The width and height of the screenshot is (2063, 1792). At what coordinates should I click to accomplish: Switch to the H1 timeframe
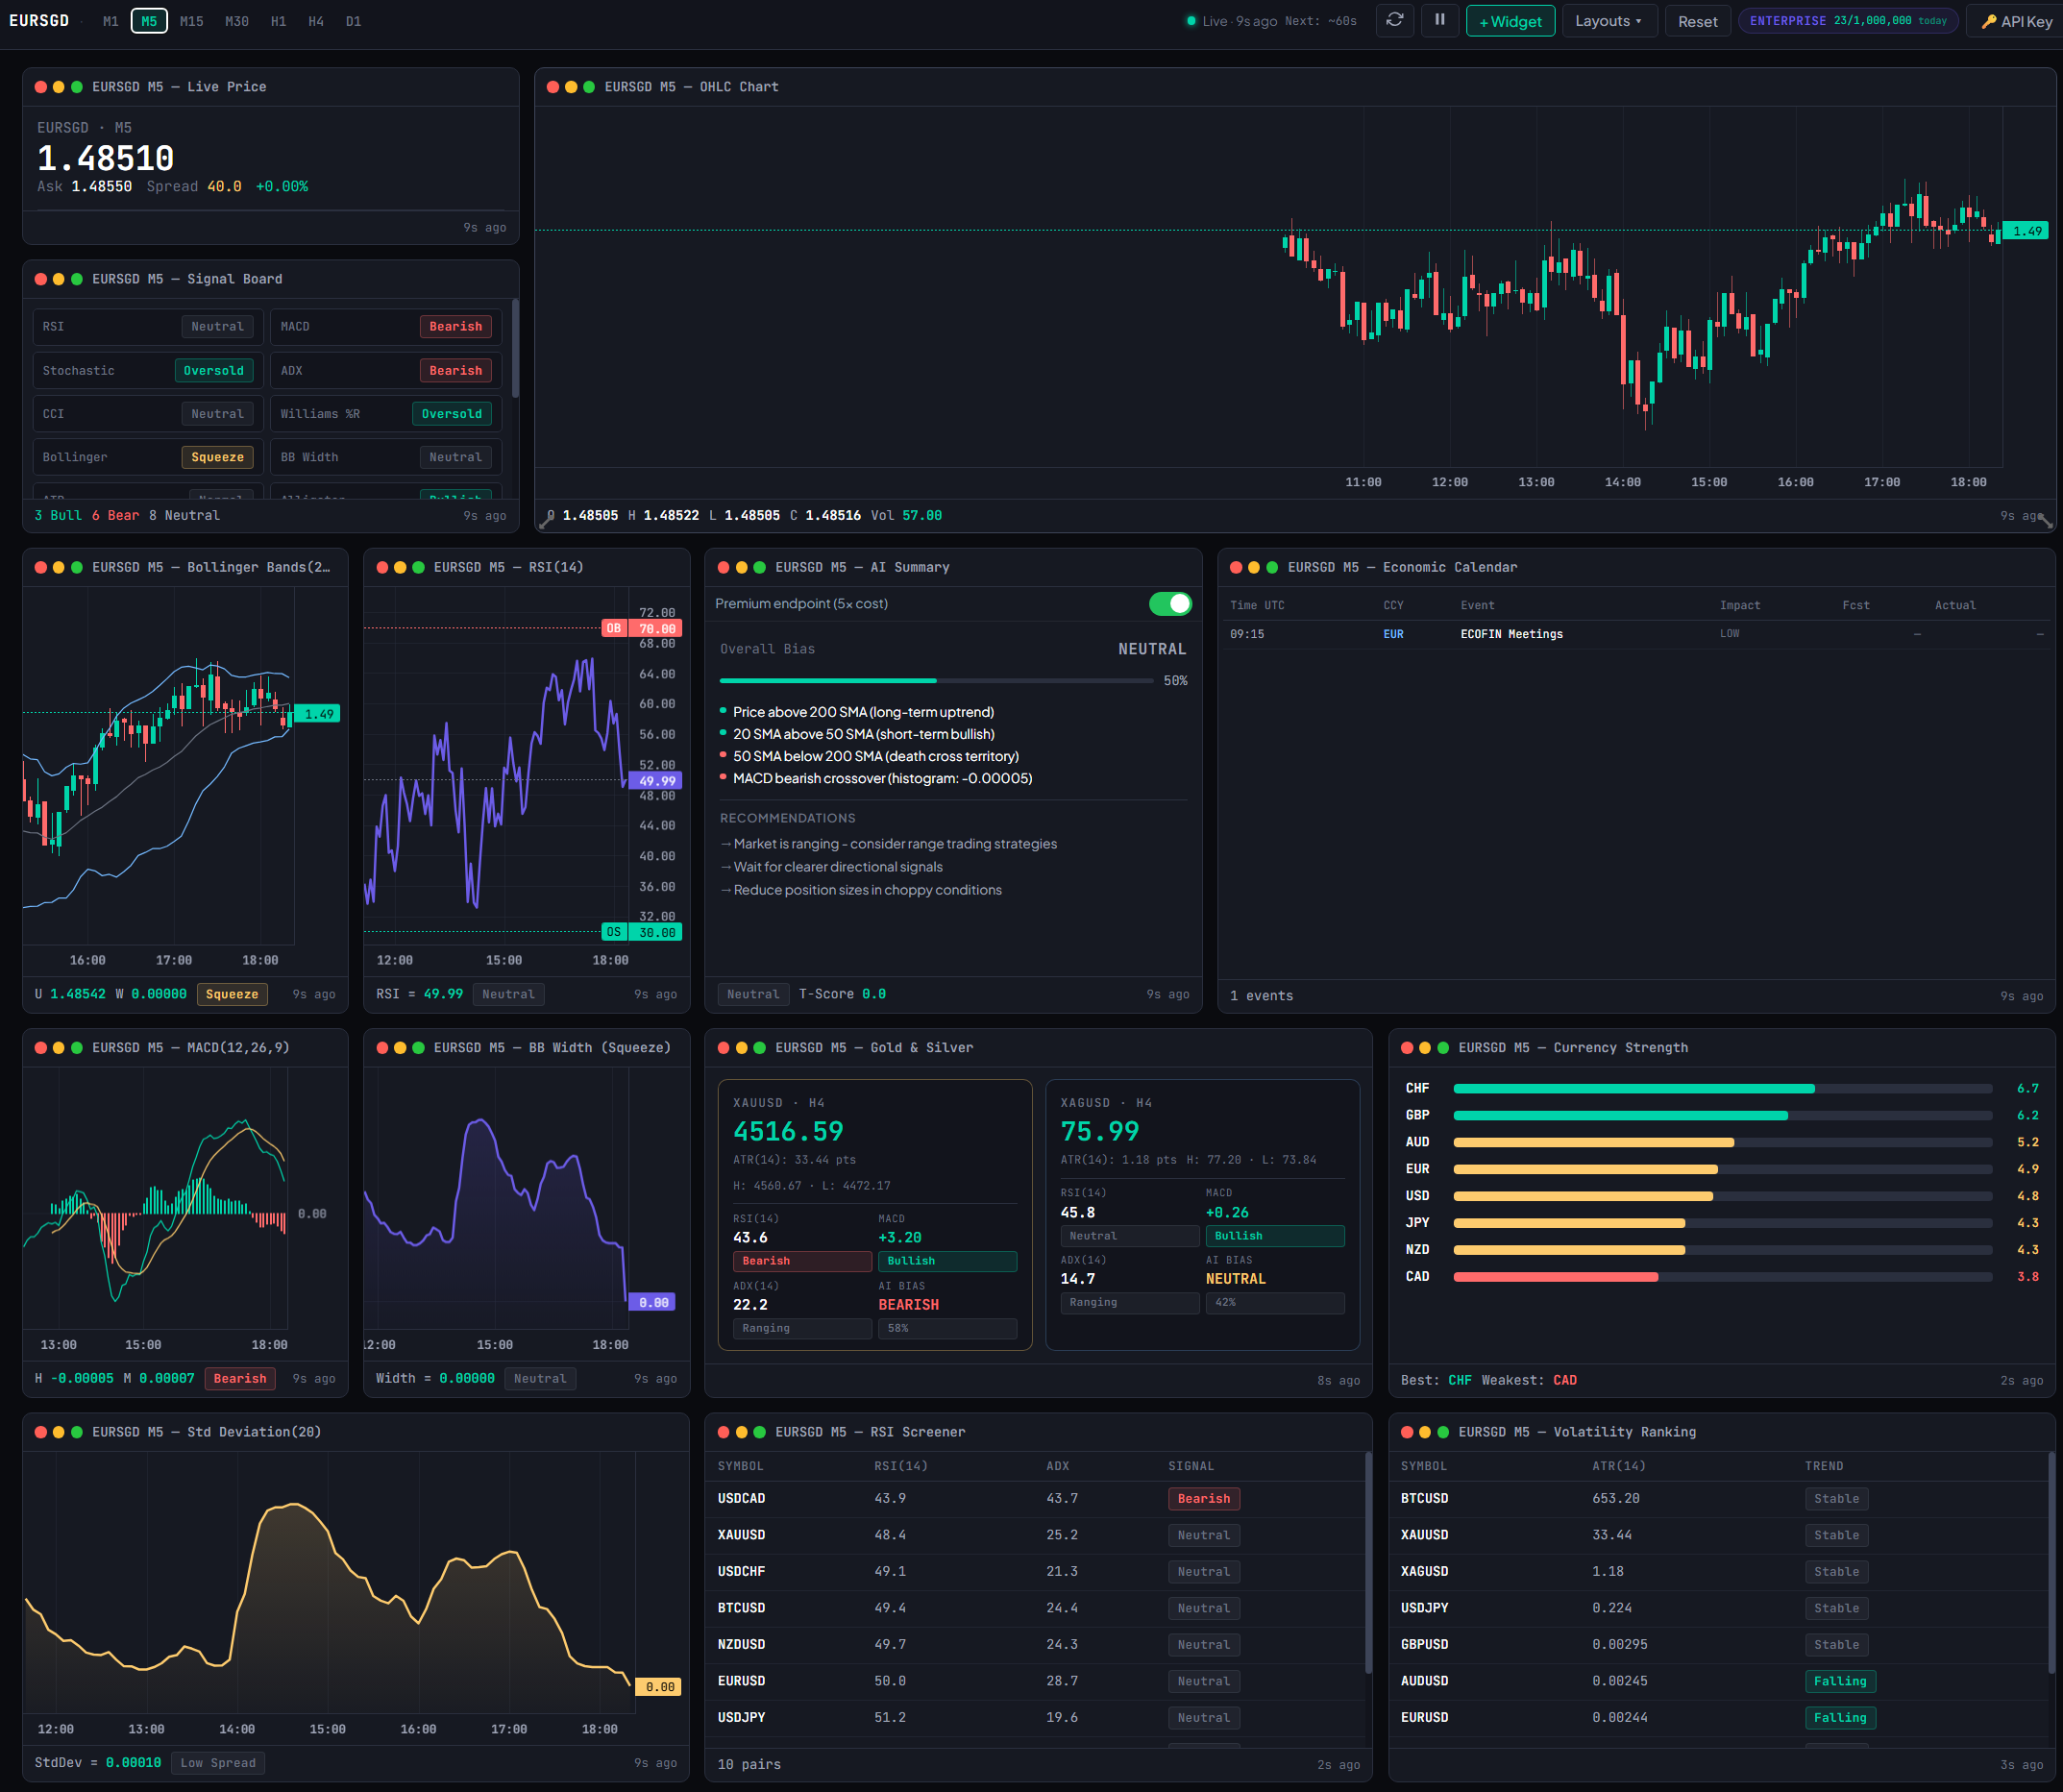(x=279, y=21)
